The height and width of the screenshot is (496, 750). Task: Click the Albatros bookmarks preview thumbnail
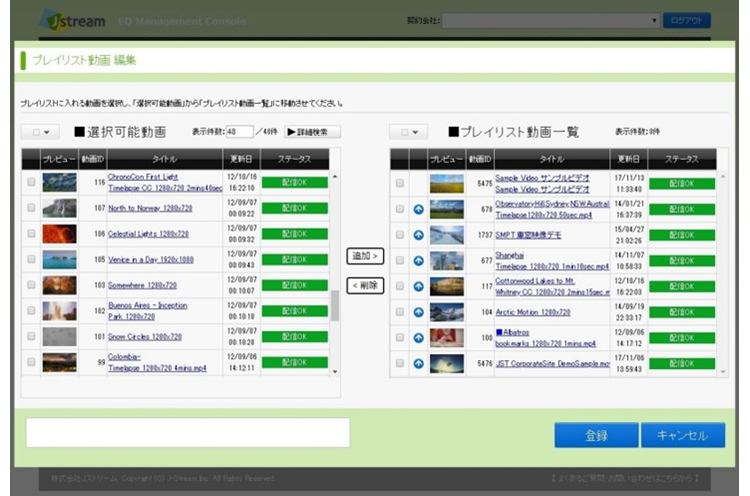pos(447,338)
